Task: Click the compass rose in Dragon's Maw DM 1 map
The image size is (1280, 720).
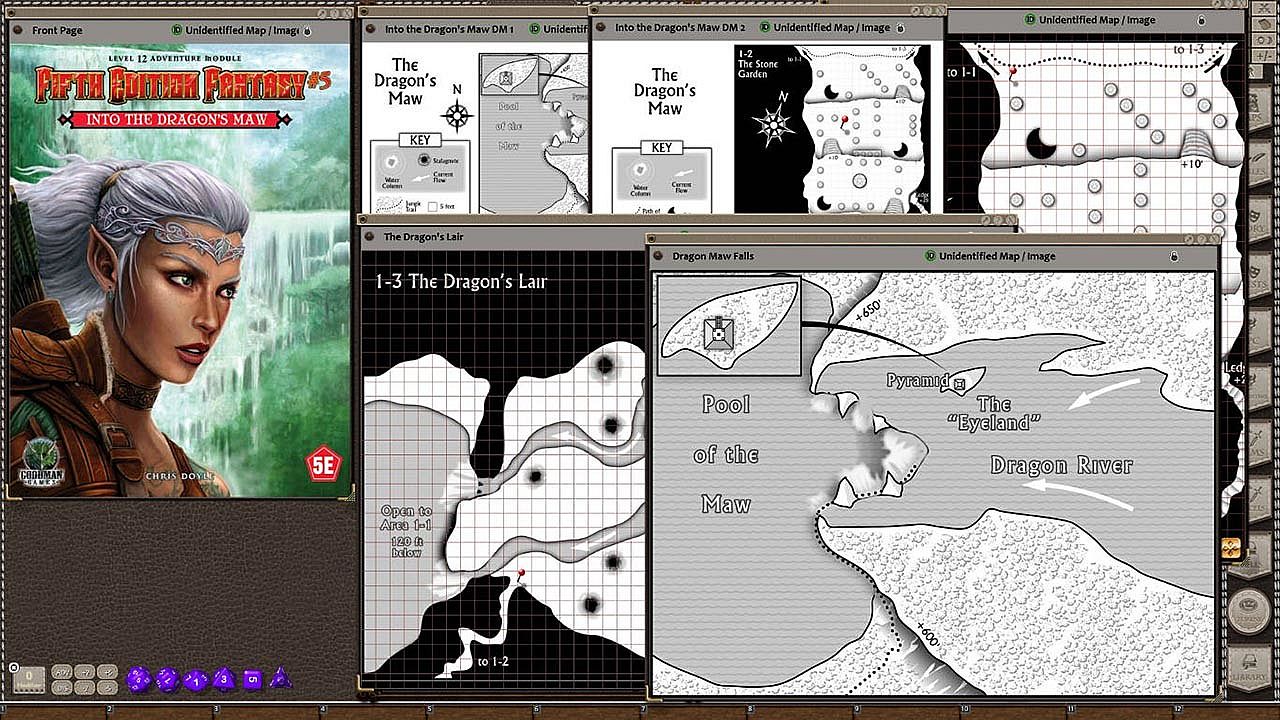Action: coord(457,114)
